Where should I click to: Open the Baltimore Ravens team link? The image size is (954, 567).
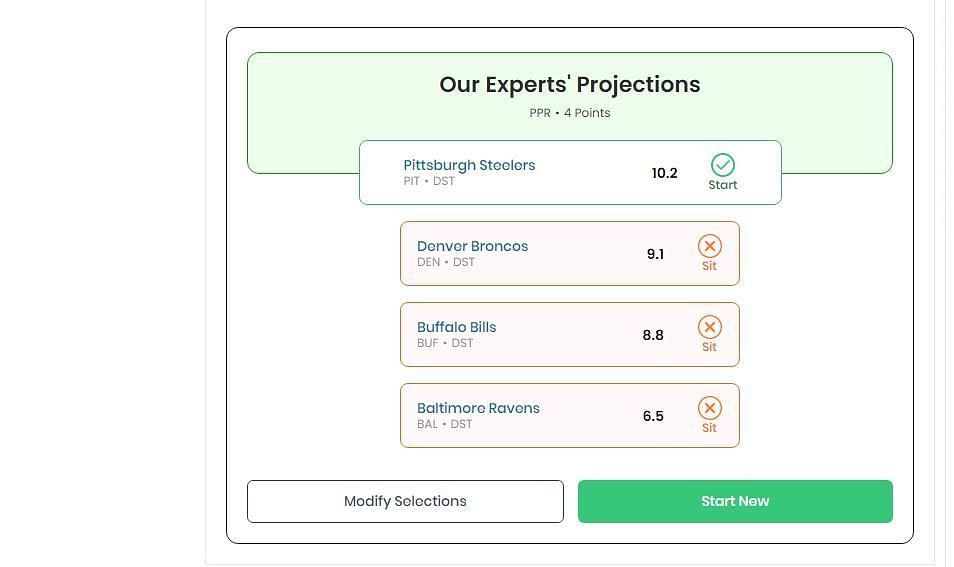pyautogui.click(x=478, y=408)
